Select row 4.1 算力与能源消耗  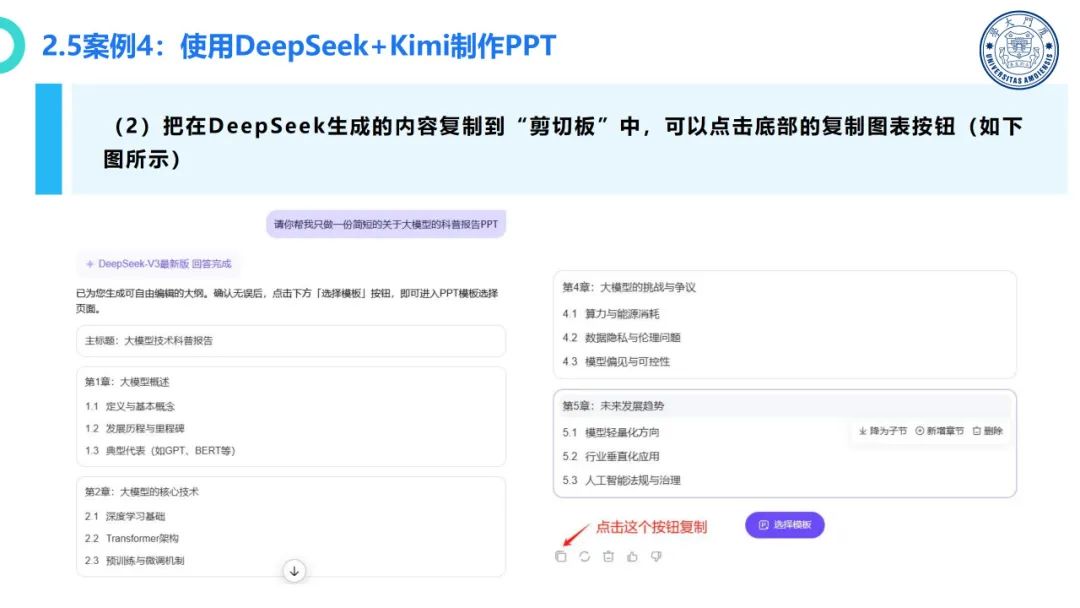coord(610,314)
